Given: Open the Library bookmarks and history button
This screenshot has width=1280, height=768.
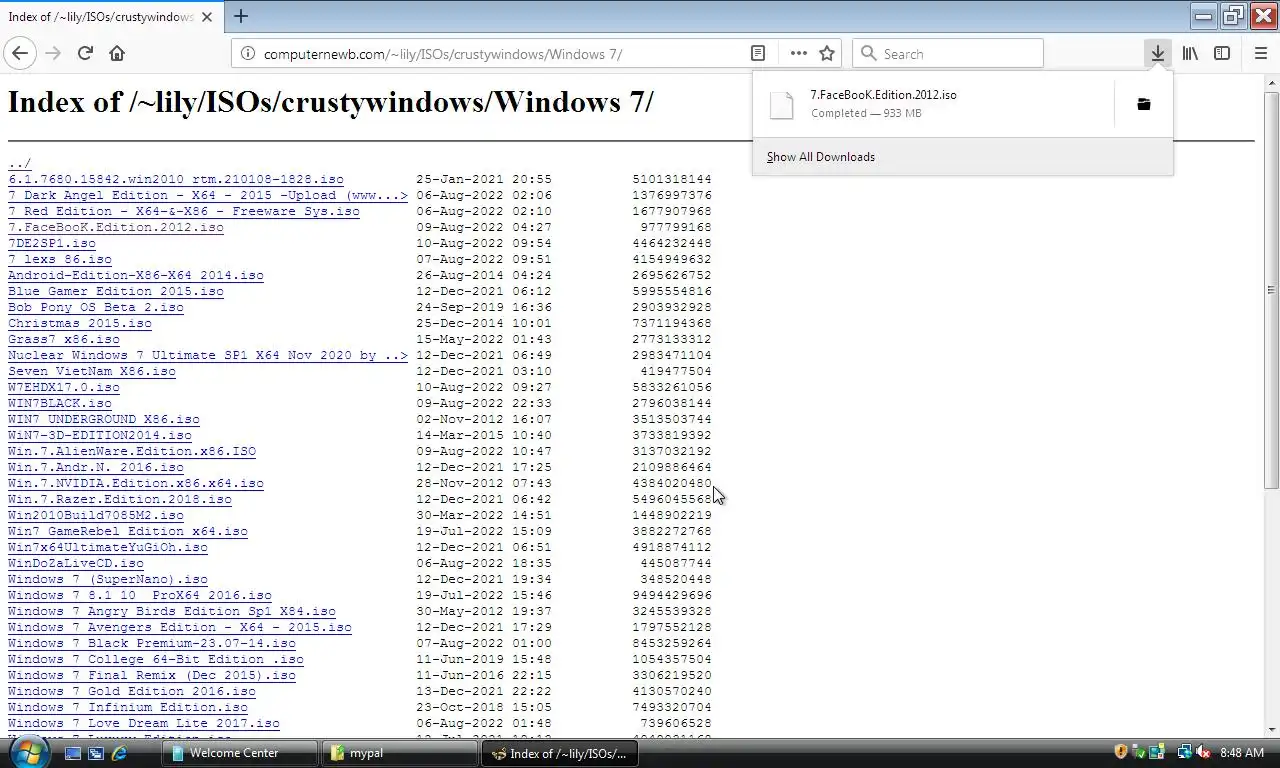Looking at the screenshot, I should tap(1190, 53).
